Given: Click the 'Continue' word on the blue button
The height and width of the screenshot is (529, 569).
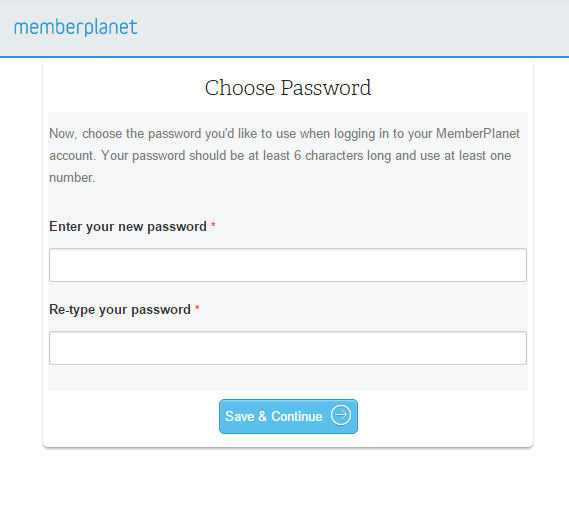Looking at the screenshot, I should click(x=296, y=417).
